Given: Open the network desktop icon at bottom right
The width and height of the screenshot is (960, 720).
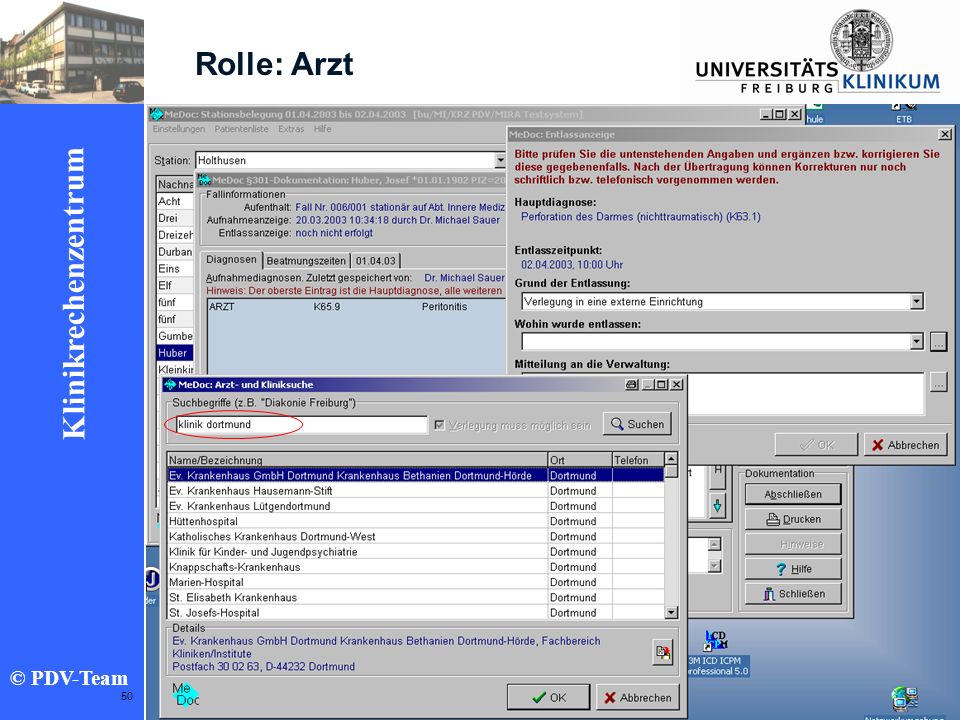Looking at the screenshot, I should [904, 699].
